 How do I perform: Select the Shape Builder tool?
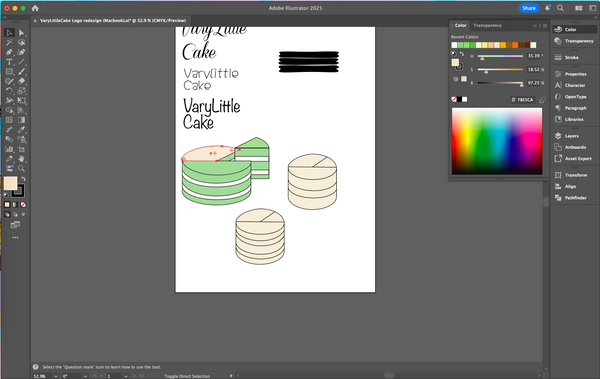tap(9, 110)
